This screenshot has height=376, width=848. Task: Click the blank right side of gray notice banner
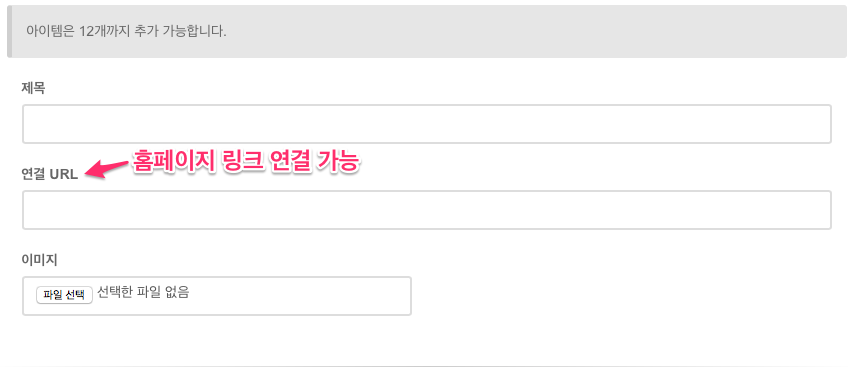pyautogui.click(x=541, y=31)
